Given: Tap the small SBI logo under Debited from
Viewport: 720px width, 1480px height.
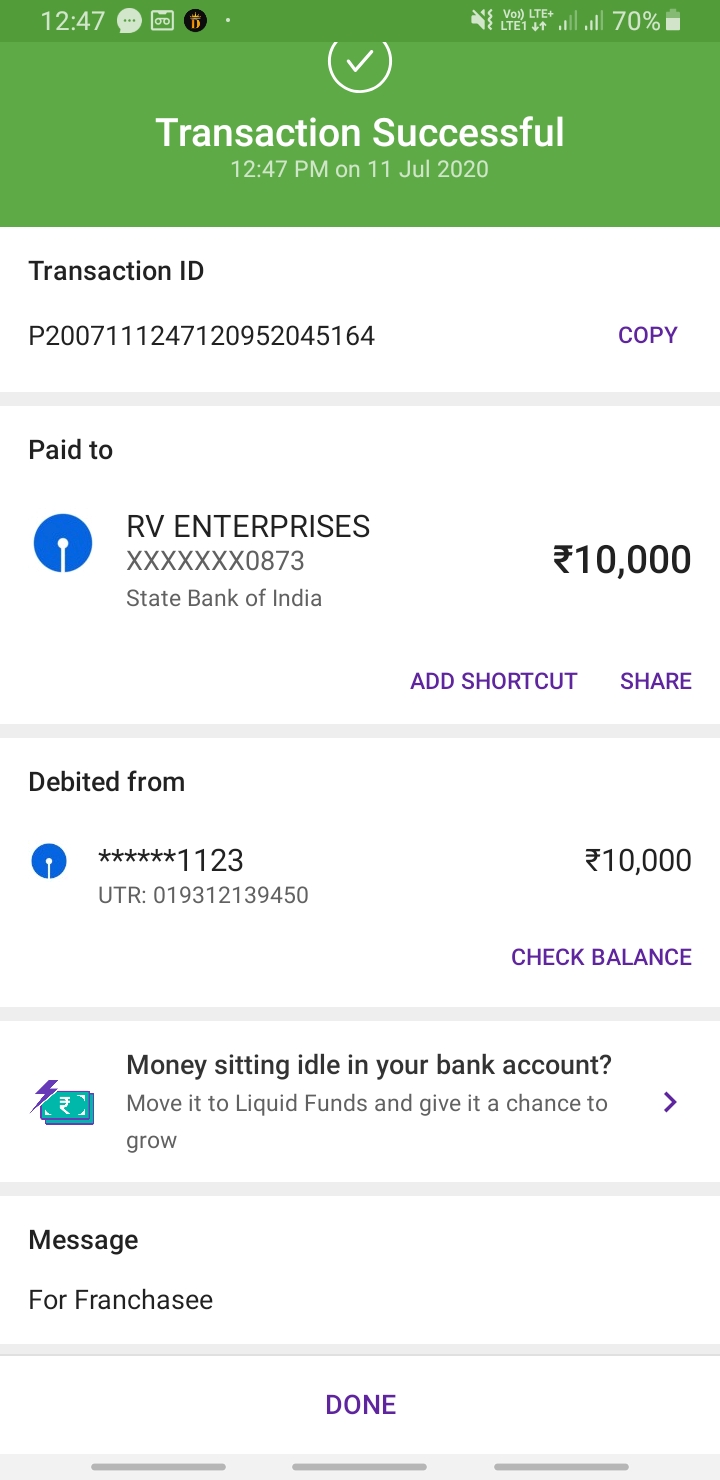Looking at the screenshot, I should tap(49, 860).
